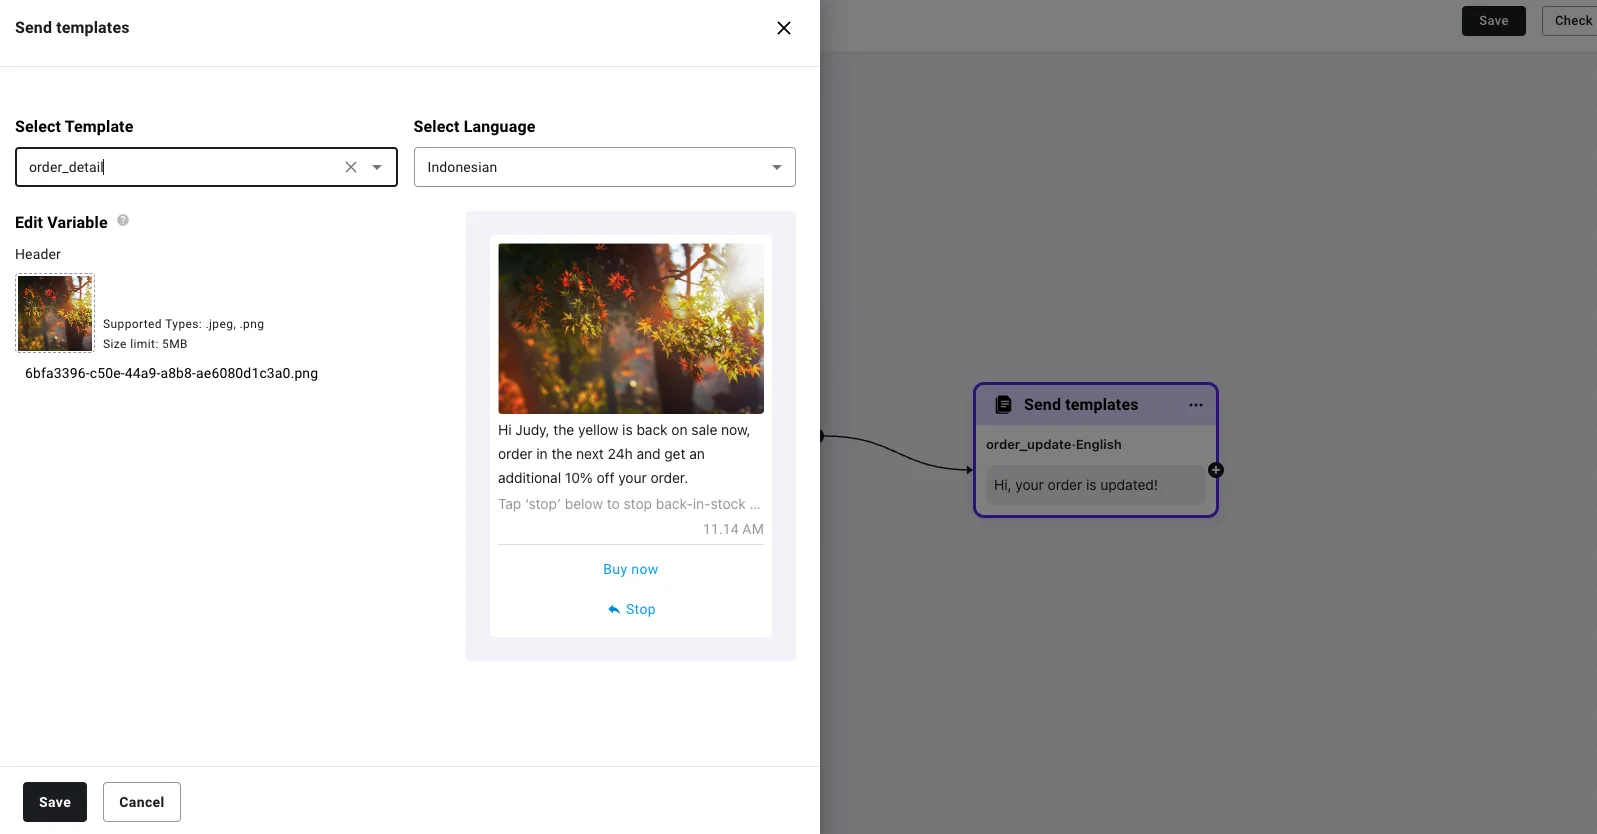1597x834 pixels.
Task: Click the header image upload thumbnail
Action: [x=55, y=313]
